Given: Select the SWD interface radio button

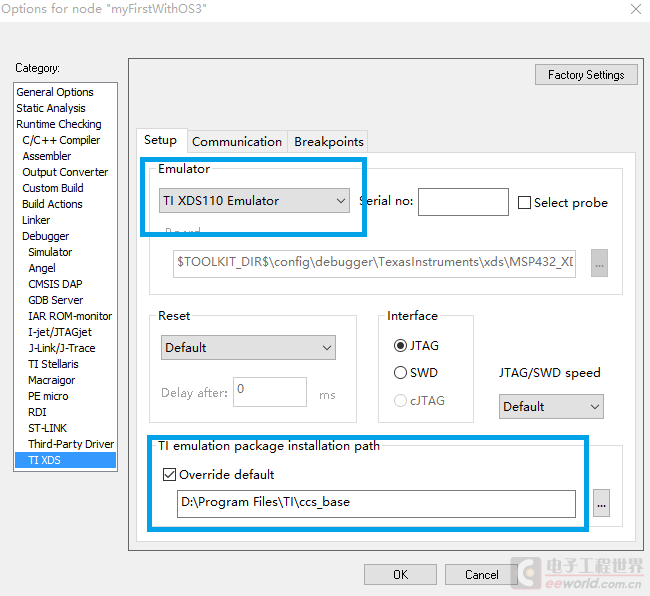Looking at the screenshot, I should coord(400,373).
